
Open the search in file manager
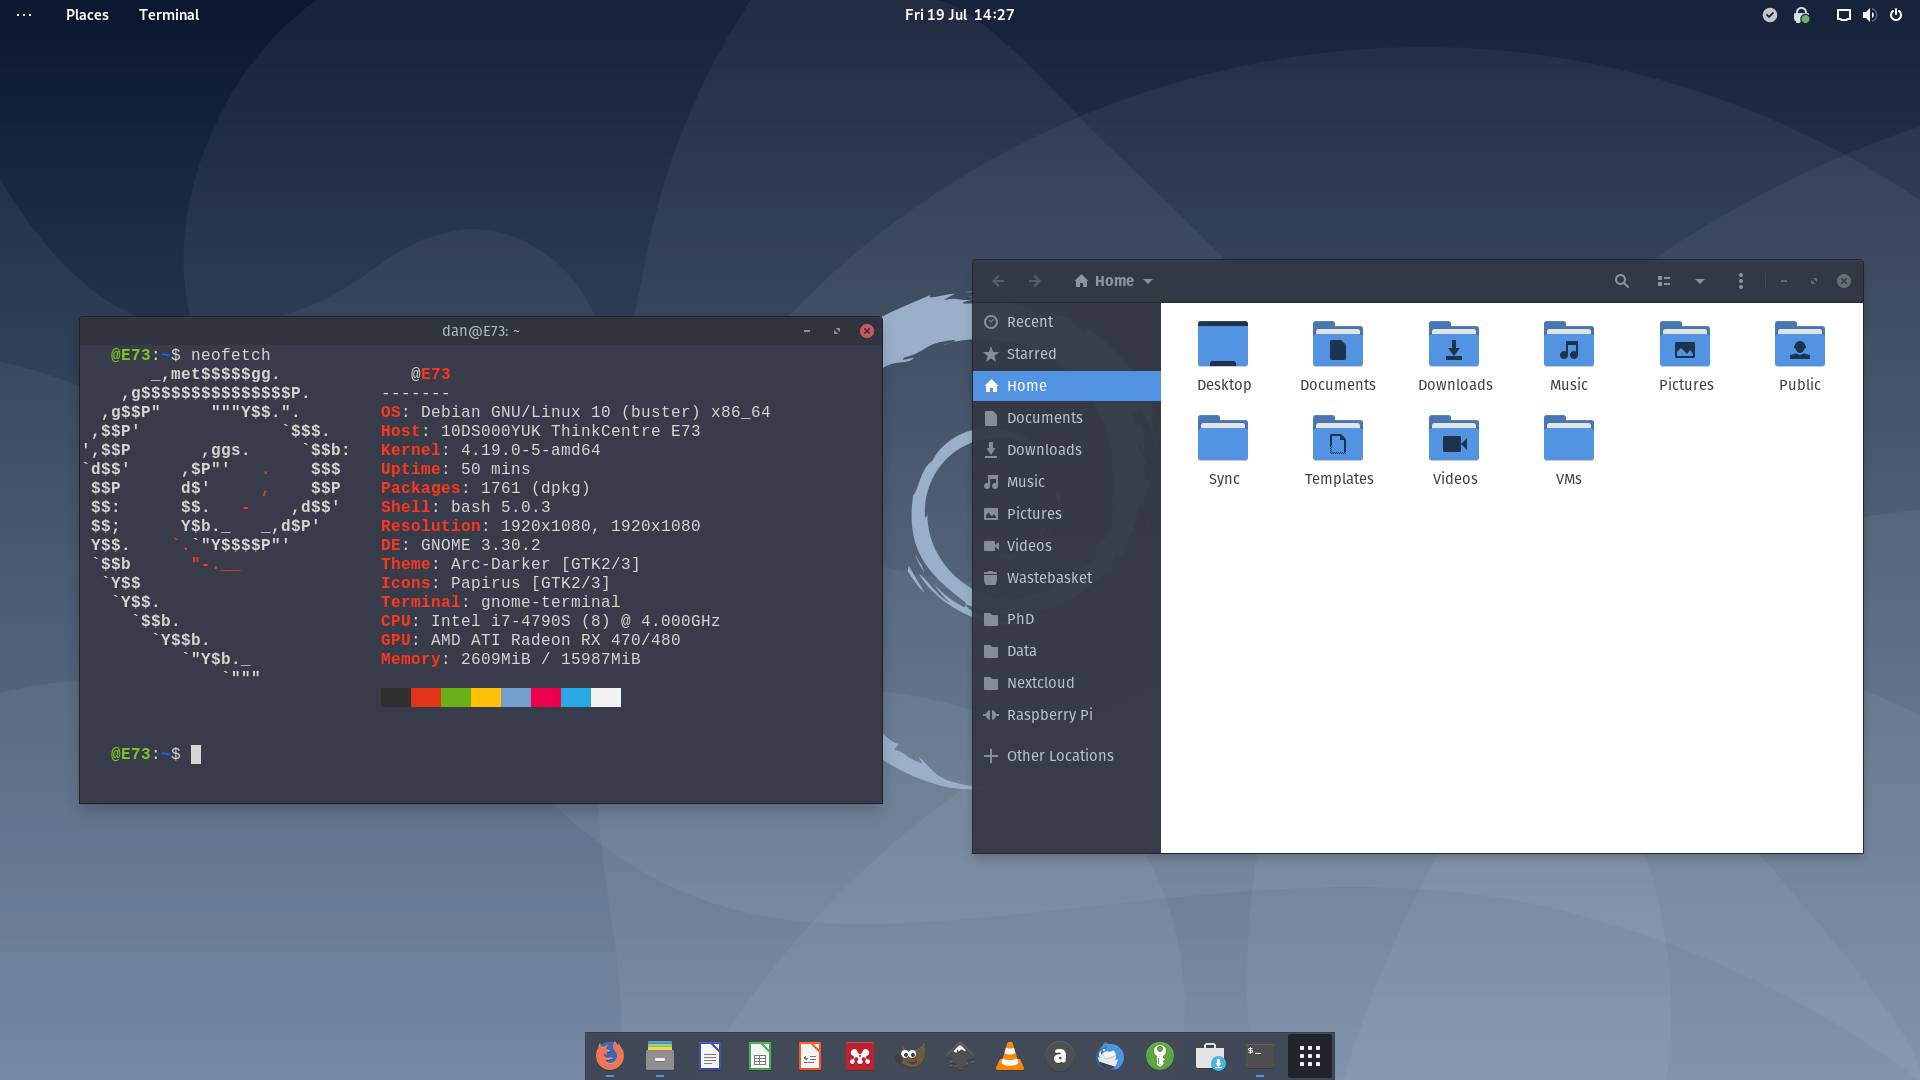[1622, 281]
